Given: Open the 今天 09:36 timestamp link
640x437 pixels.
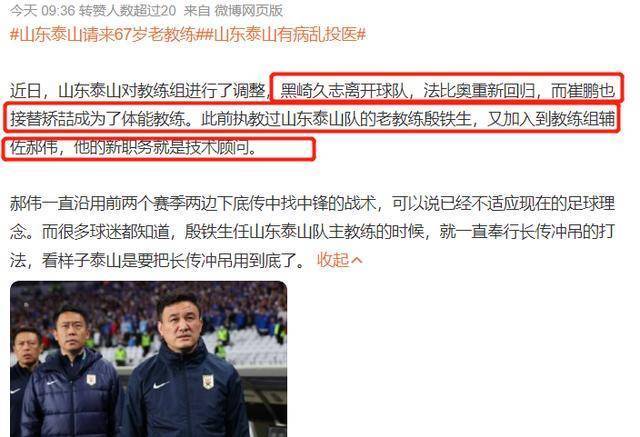Looking at the screenshot, I should pyautogui.click(x=42, y=10).
